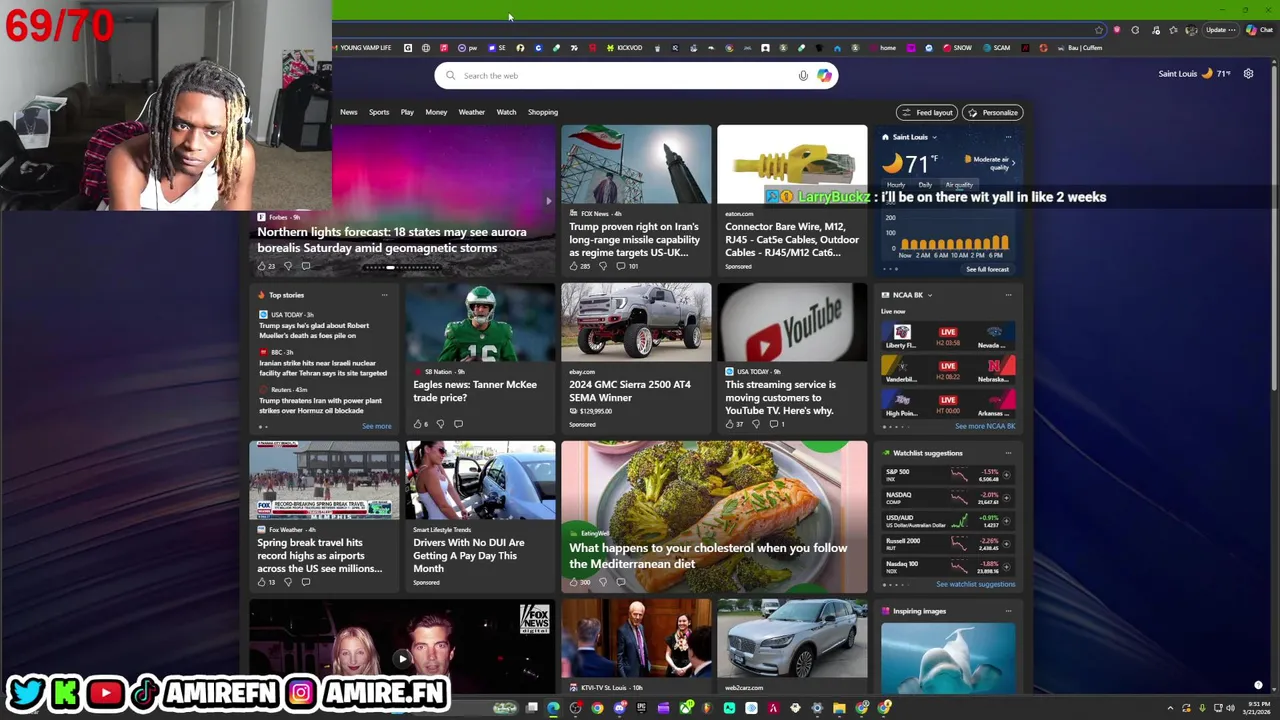
Task: Select the Hourly weather tab
Action: click(x=895, y=185)
